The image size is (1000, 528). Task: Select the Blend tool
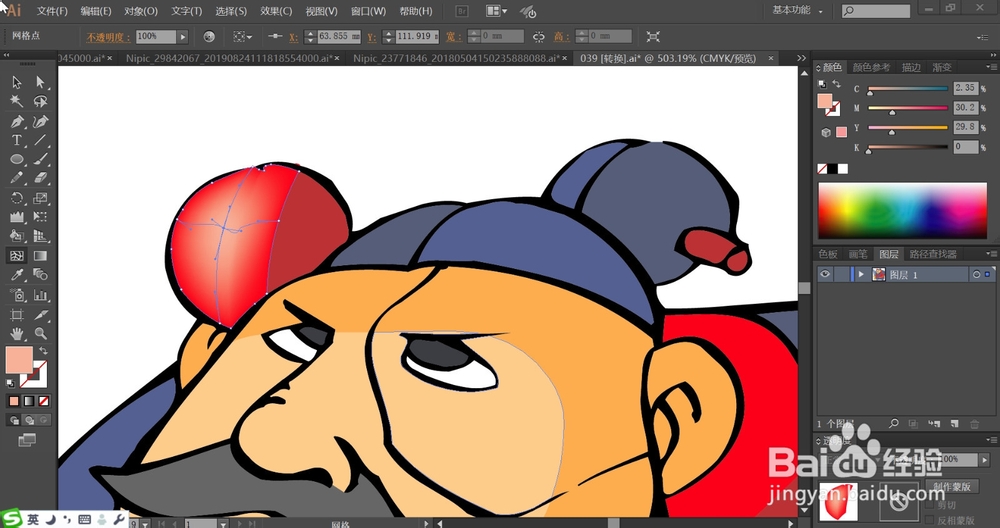pos(40,275)
